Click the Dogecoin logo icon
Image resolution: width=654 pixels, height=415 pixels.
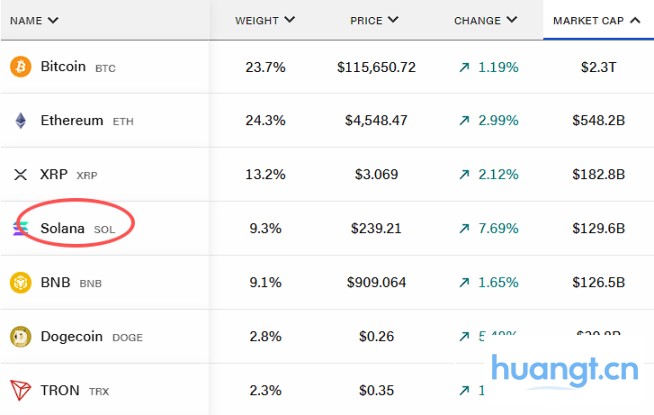point(20,337)
